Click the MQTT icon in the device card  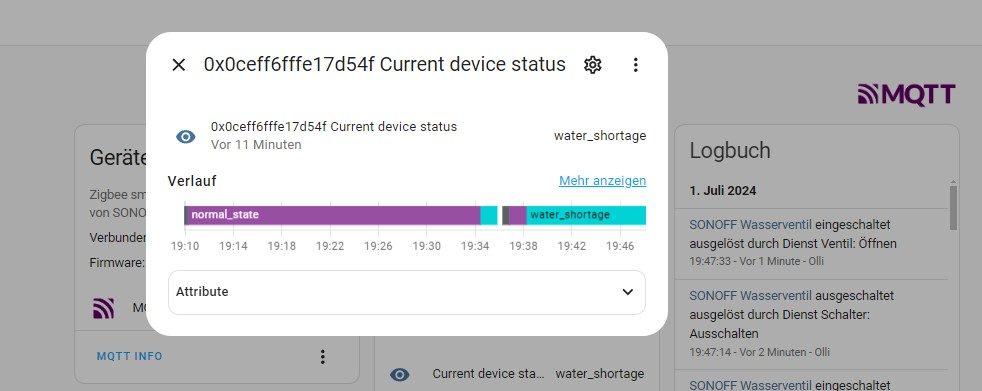coord(104,308)
